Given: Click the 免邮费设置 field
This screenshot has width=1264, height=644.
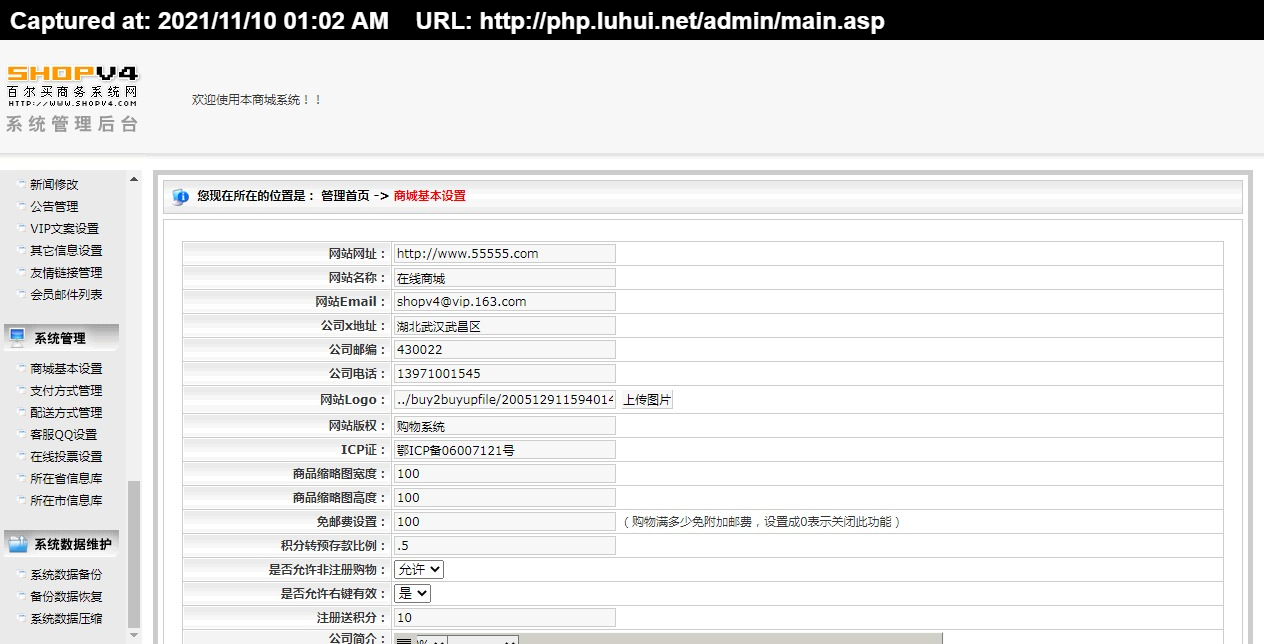Looking at the screenshot, I should coord(505,522).
